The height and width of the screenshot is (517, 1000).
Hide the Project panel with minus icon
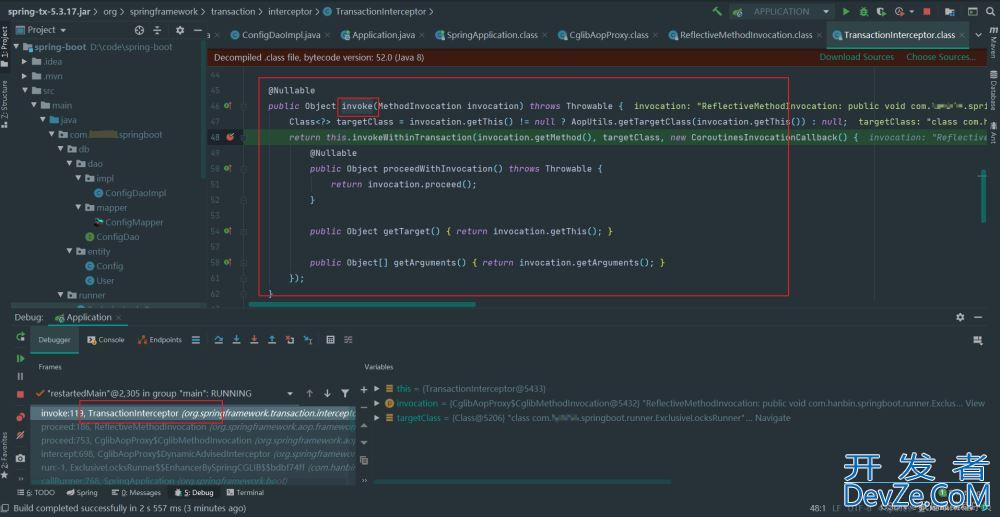[198, 30]
